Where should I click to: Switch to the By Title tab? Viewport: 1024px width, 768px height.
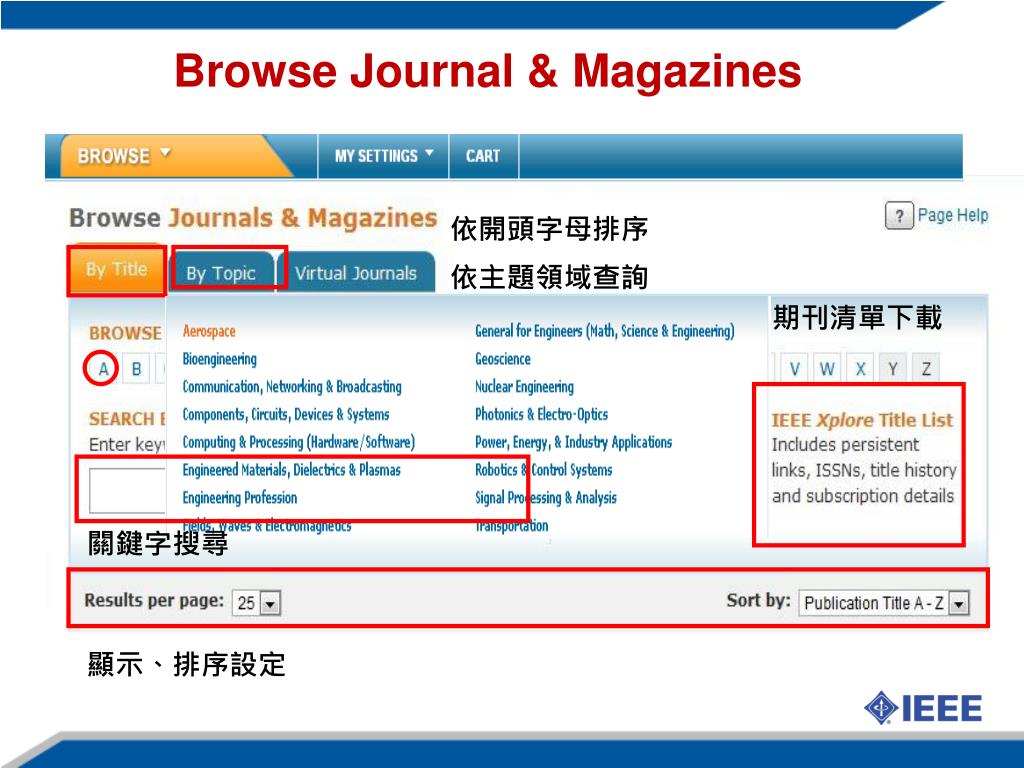click(116, 269)
